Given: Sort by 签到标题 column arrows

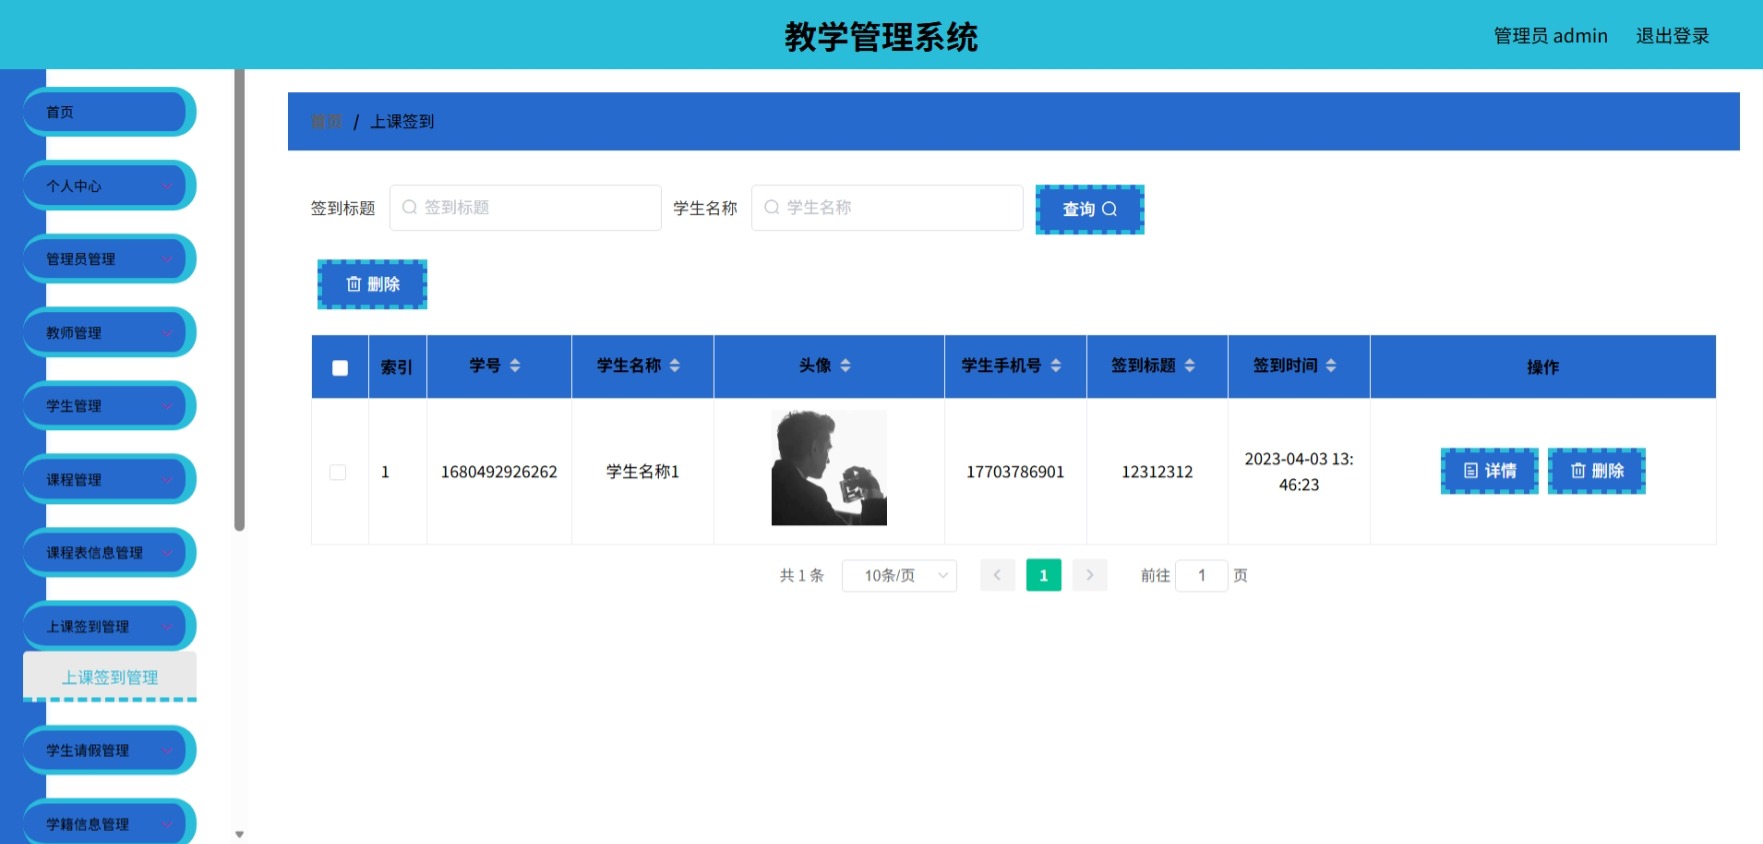Looking at the screenshot, I should [x=1190, y=366].
